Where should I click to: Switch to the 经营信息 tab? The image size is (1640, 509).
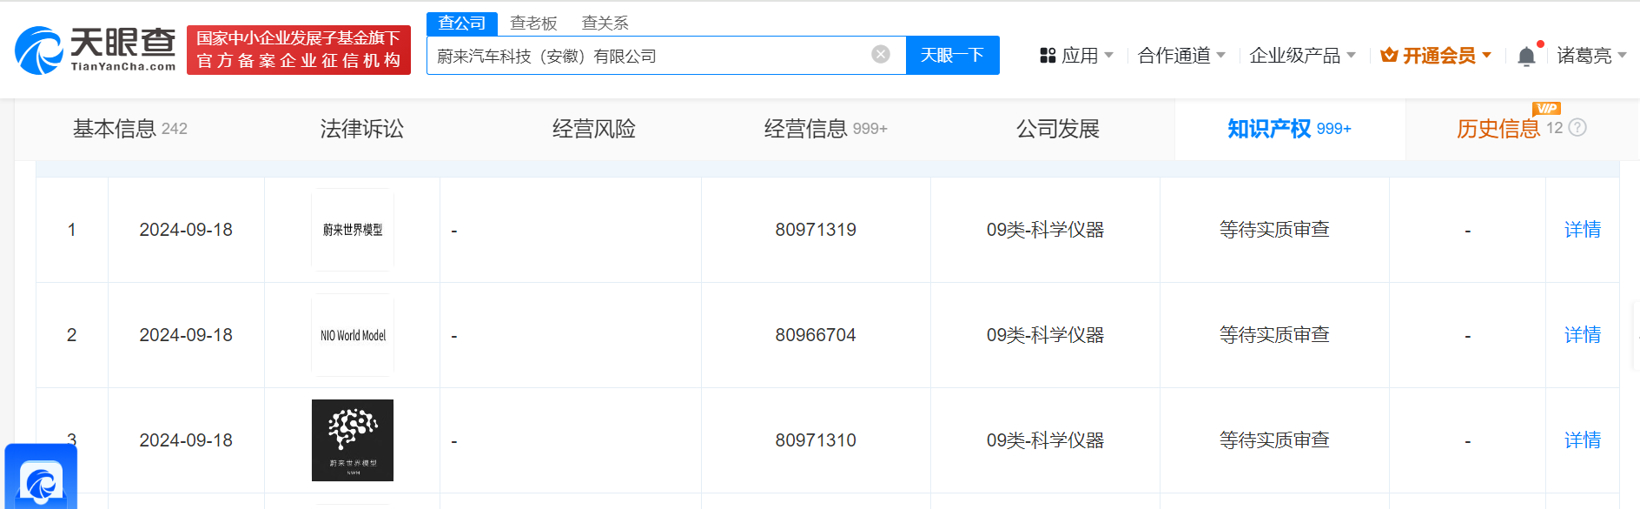pos(826,129)
